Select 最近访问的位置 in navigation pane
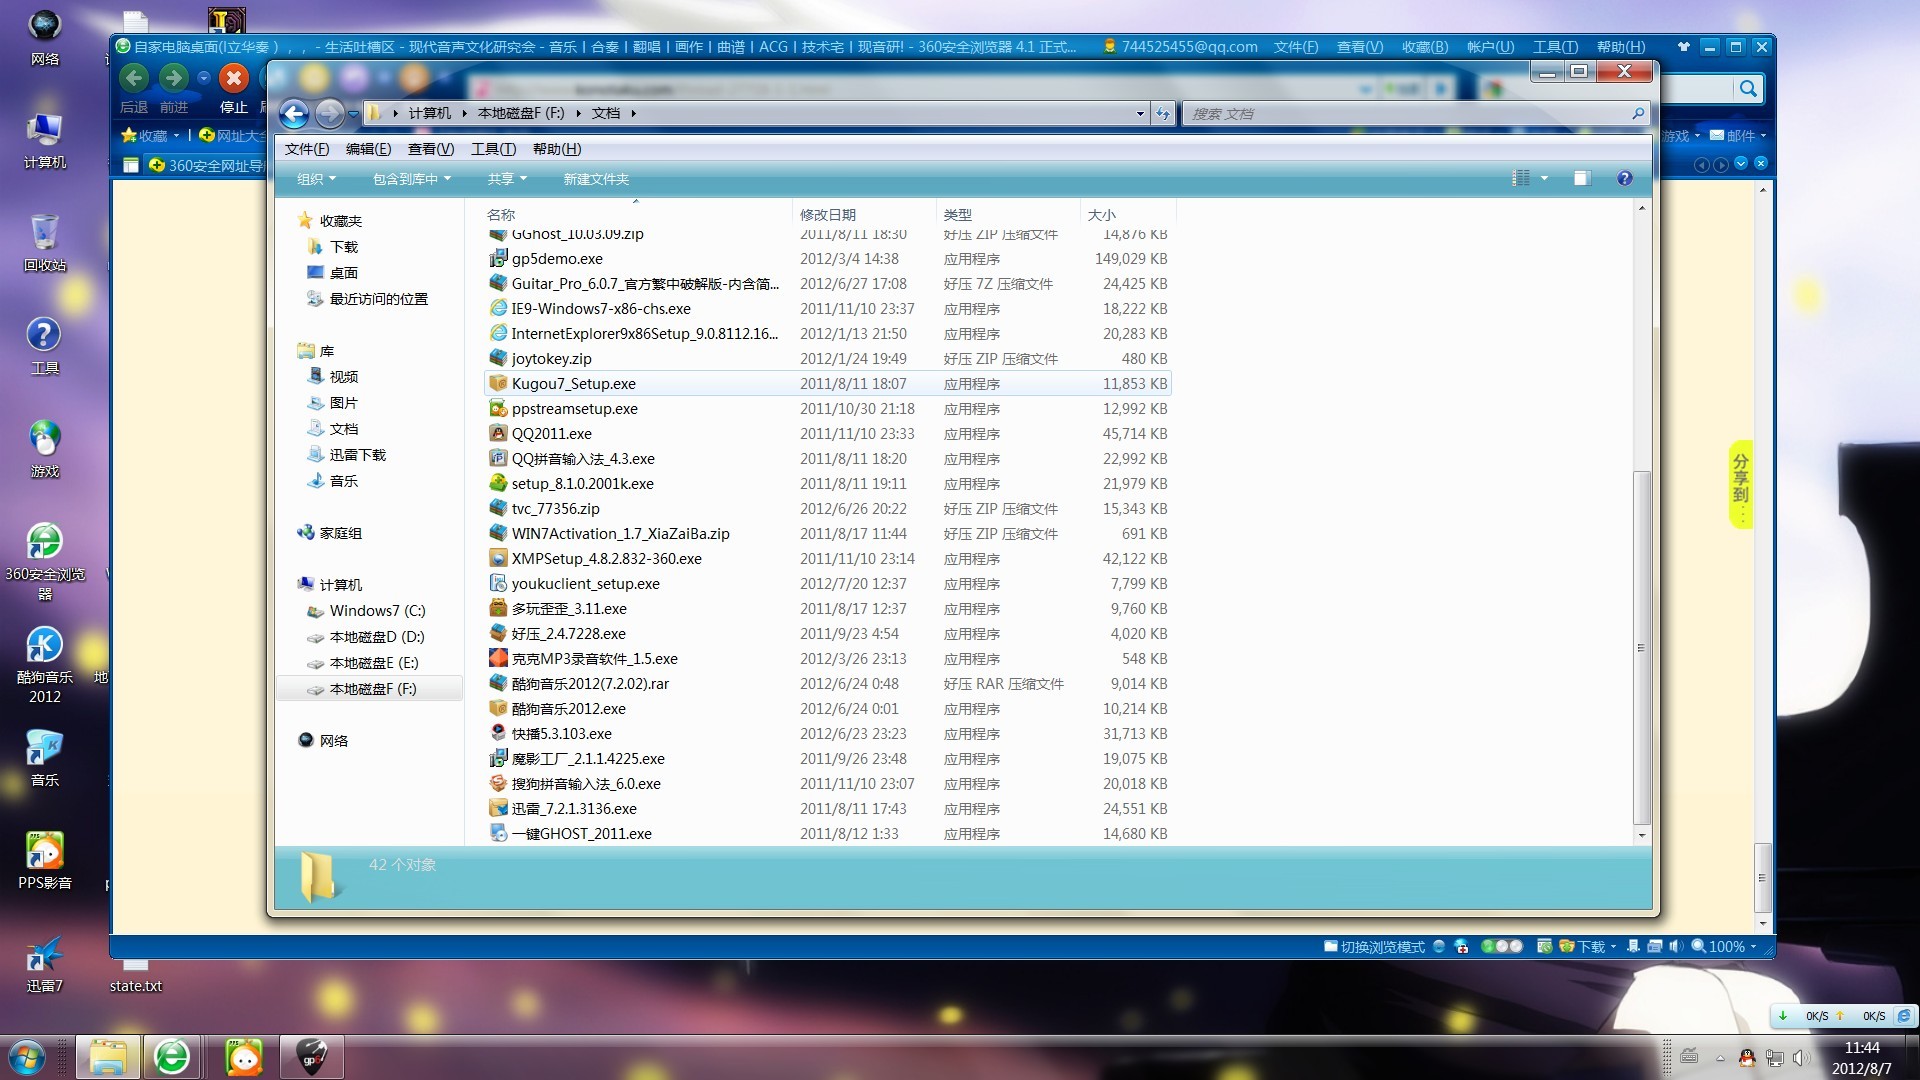Screen dimensions: 1920x1080 [379, 299]
